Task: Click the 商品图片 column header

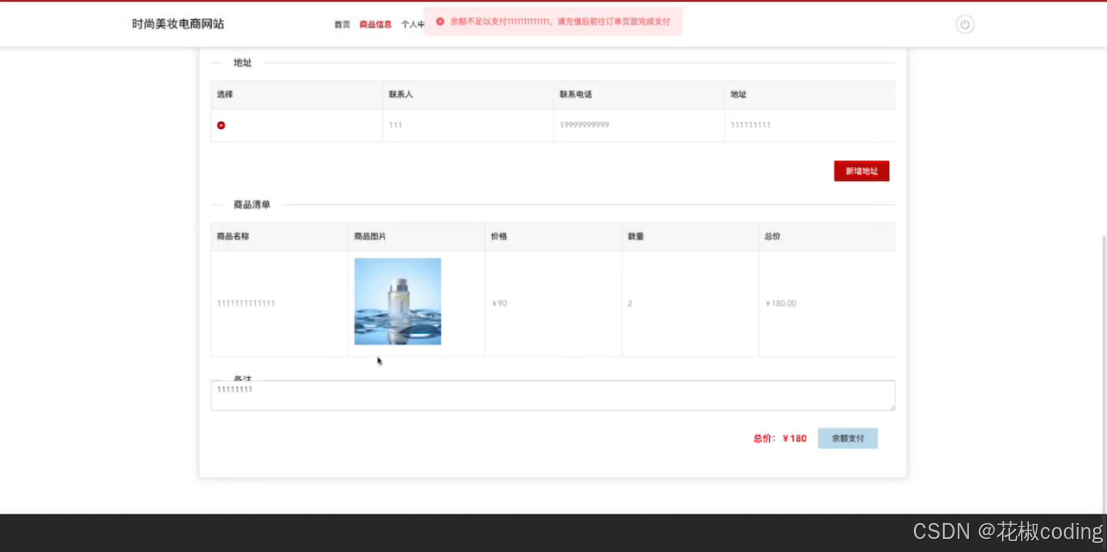Action: tap(370, 236)
